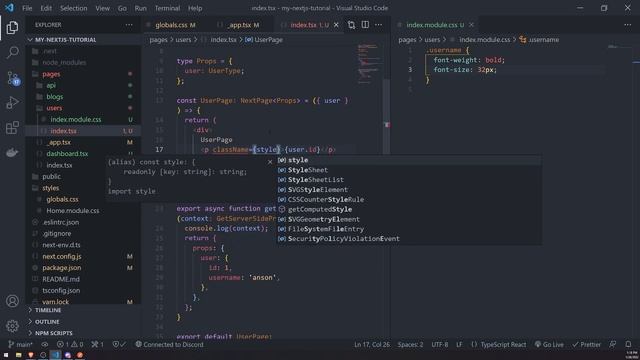The image size is (640, 360).
Task: Open Source Control view
Action: 12,78
